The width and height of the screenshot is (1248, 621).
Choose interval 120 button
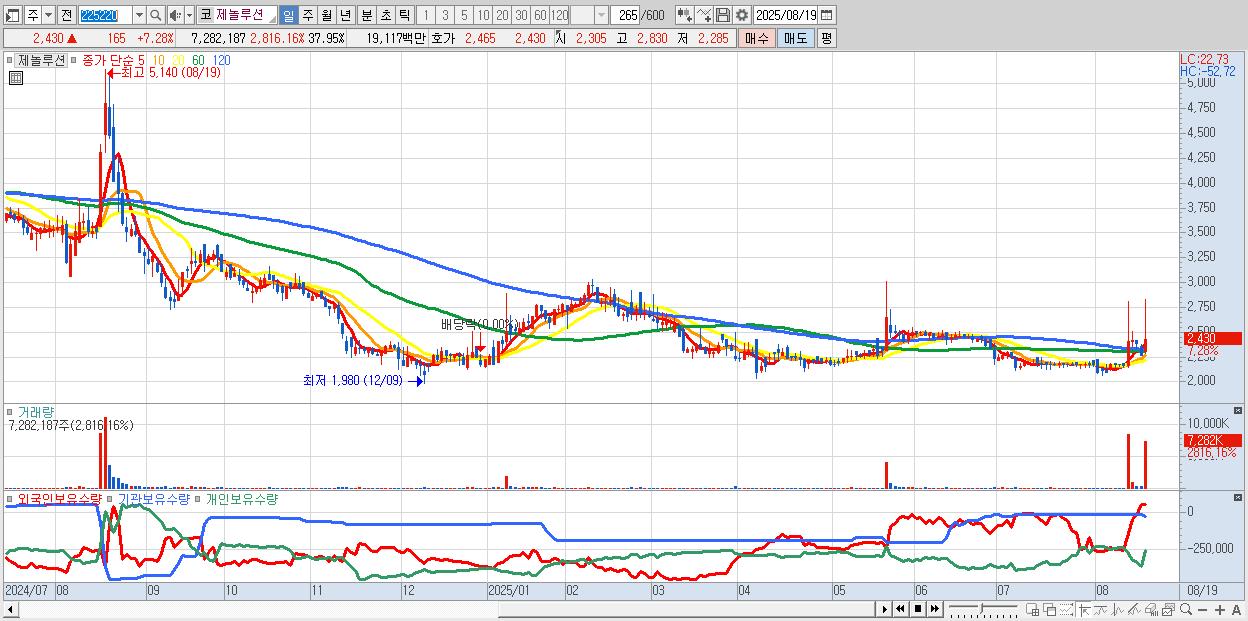click(559, 15)
